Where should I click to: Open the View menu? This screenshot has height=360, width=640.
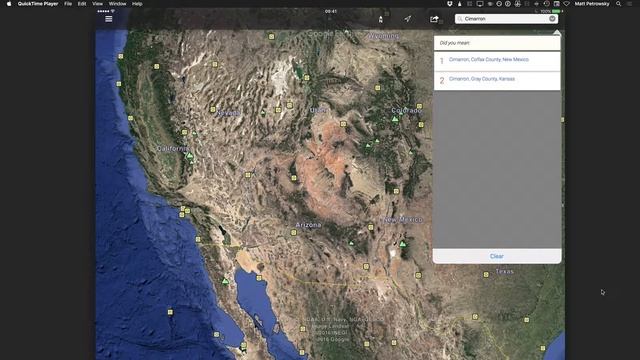97,4
